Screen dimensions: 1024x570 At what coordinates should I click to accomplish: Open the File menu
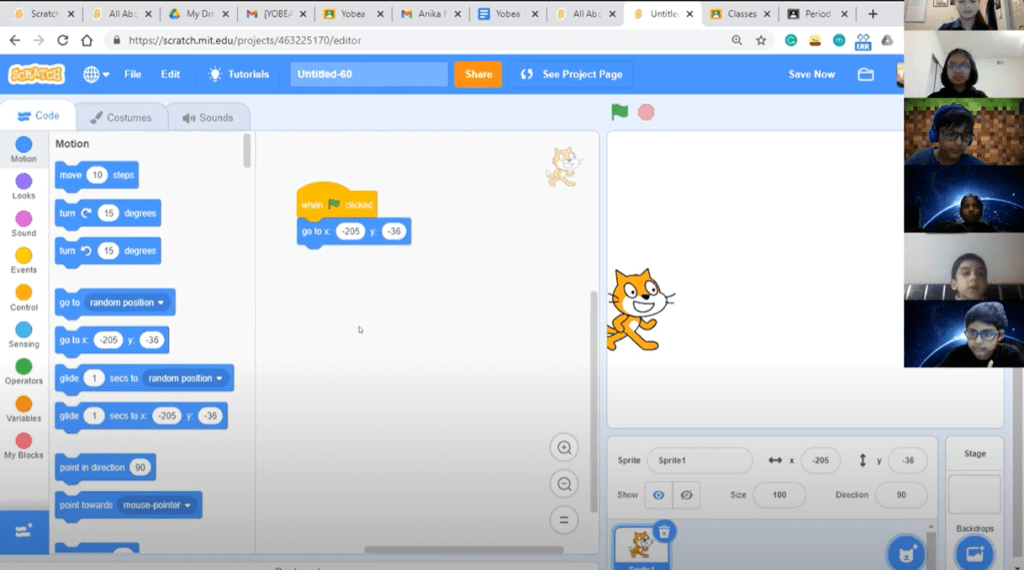(133, 74)
